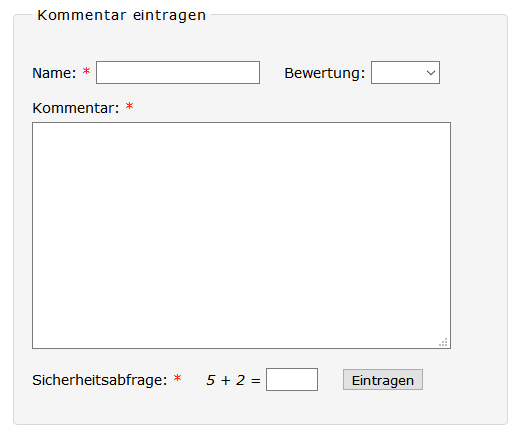Click the red asterisk beside Sicherheitsabfrage
Viewport: 519px width, 434px height.
tap(177, 378)
